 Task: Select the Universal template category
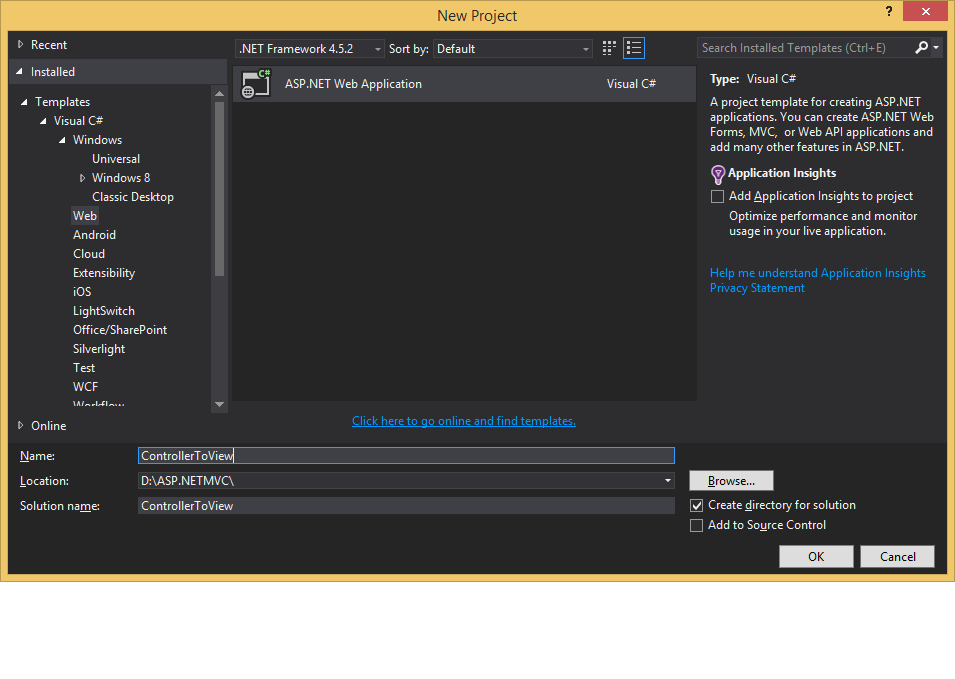point(116,159)
